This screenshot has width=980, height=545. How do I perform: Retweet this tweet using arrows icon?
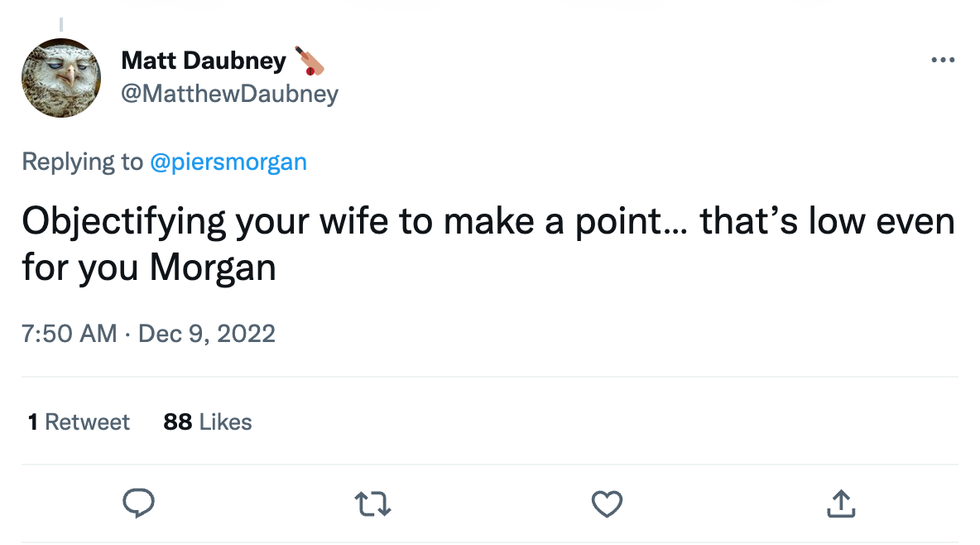(373, 504)
